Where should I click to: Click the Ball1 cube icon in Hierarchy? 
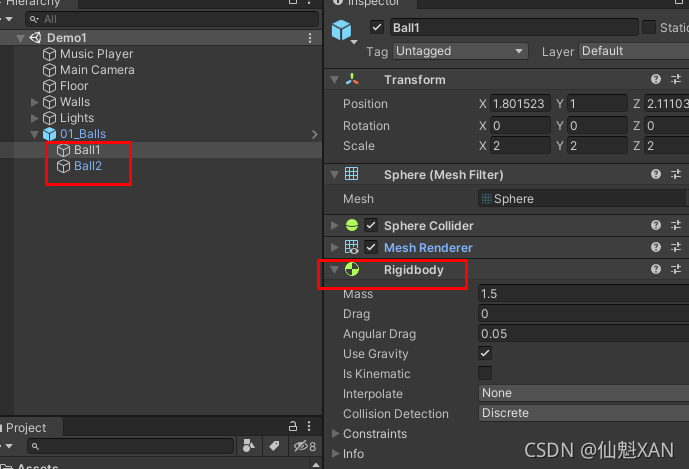63,150
